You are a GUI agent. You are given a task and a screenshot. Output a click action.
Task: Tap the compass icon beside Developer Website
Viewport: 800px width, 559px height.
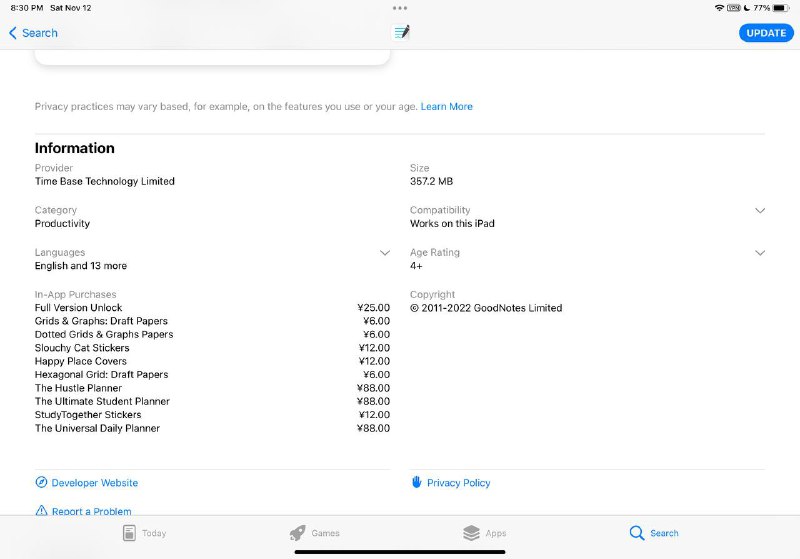coord(41,482)
